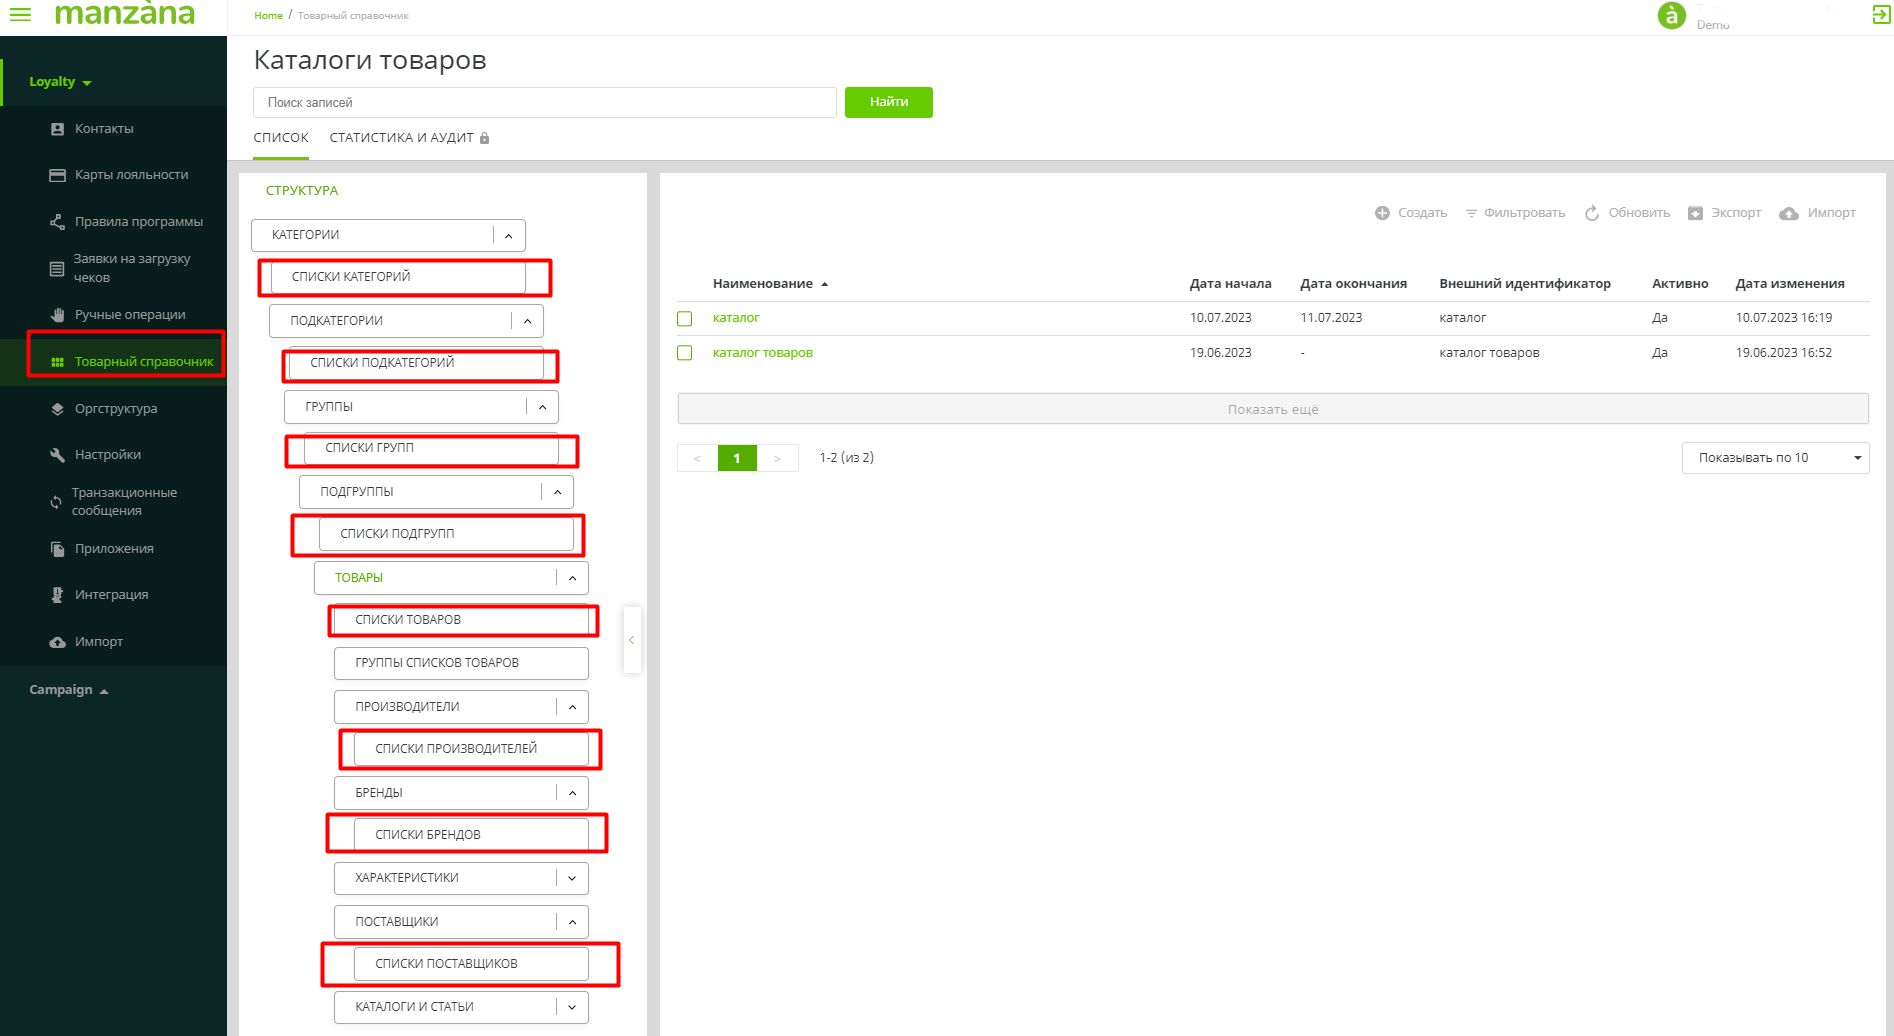Screen dimensions: 1894x1036
Task: Open the каталог товаров link
Action: [x=762, y=353]
